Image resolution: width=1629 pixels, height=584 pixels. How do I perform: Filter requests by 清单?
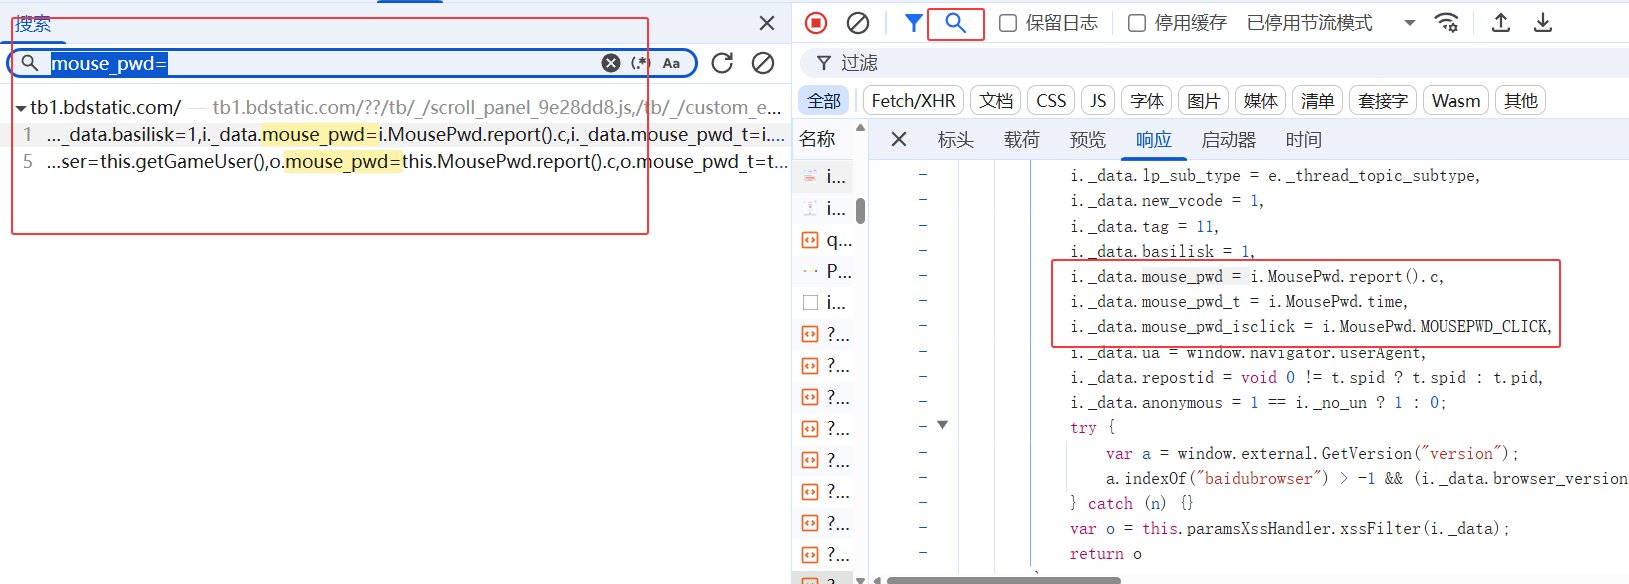coord(1318,101)
